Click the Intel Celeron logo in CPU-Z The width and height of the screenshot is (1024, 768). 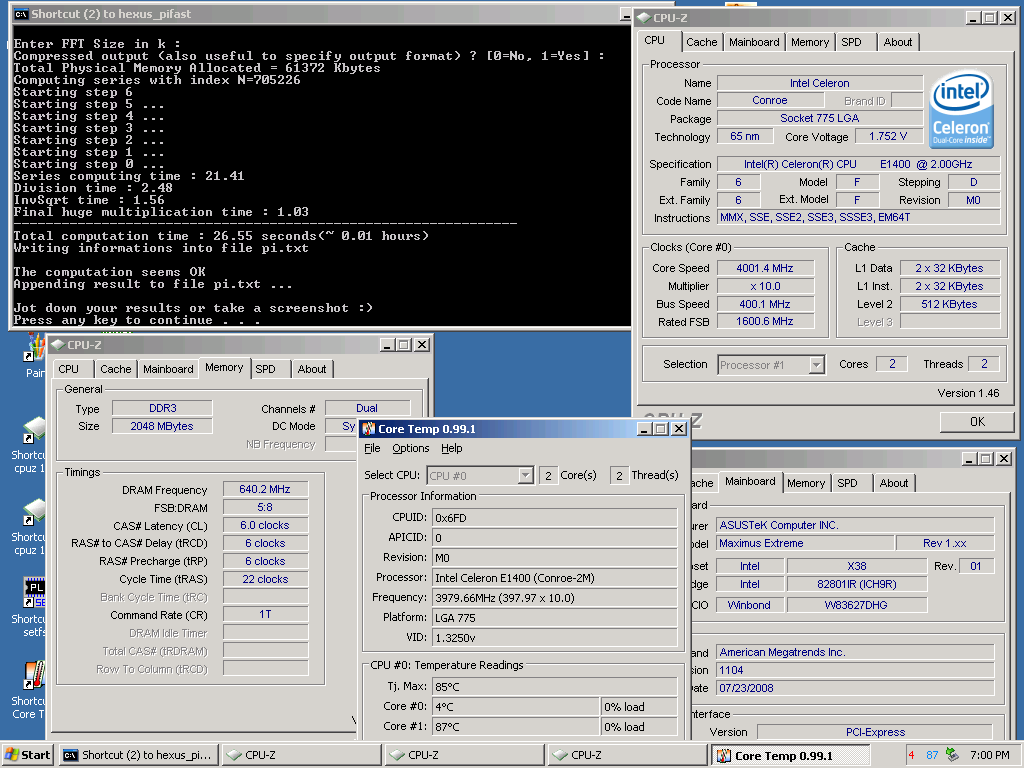point(961,108)
